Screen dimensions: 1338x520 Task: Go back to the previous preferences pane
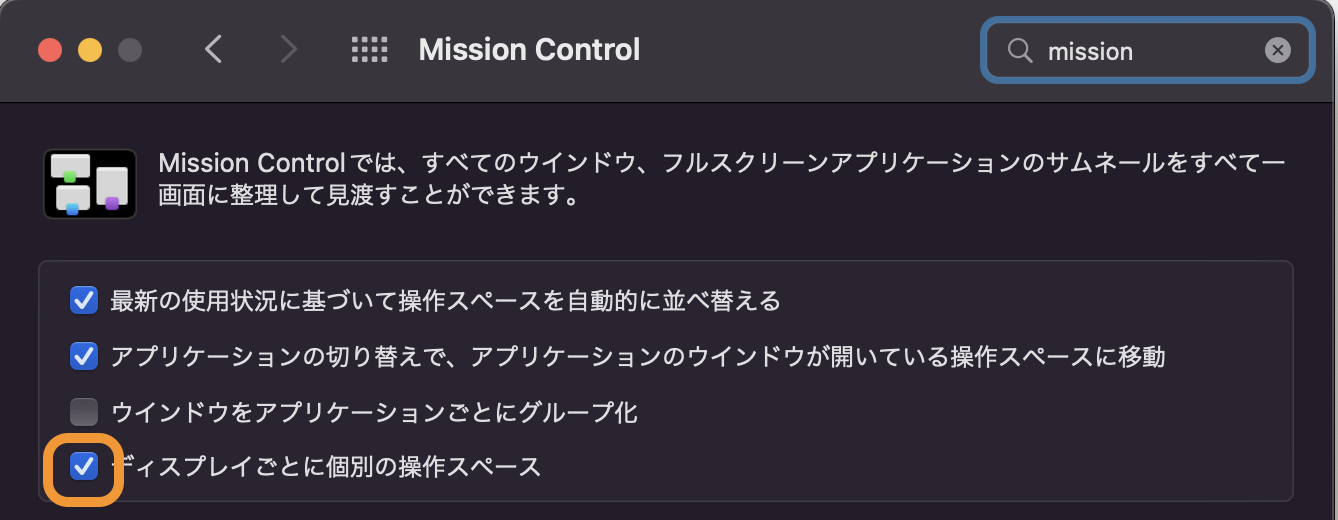pos(213,49)
